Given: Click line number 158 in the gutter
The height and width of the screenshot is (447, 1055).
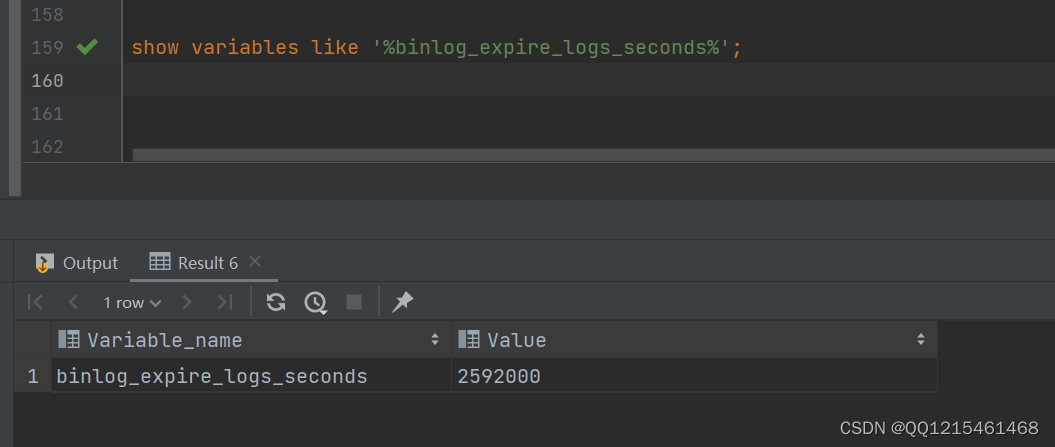Looking at the screenshot, I should coord(47,14).
